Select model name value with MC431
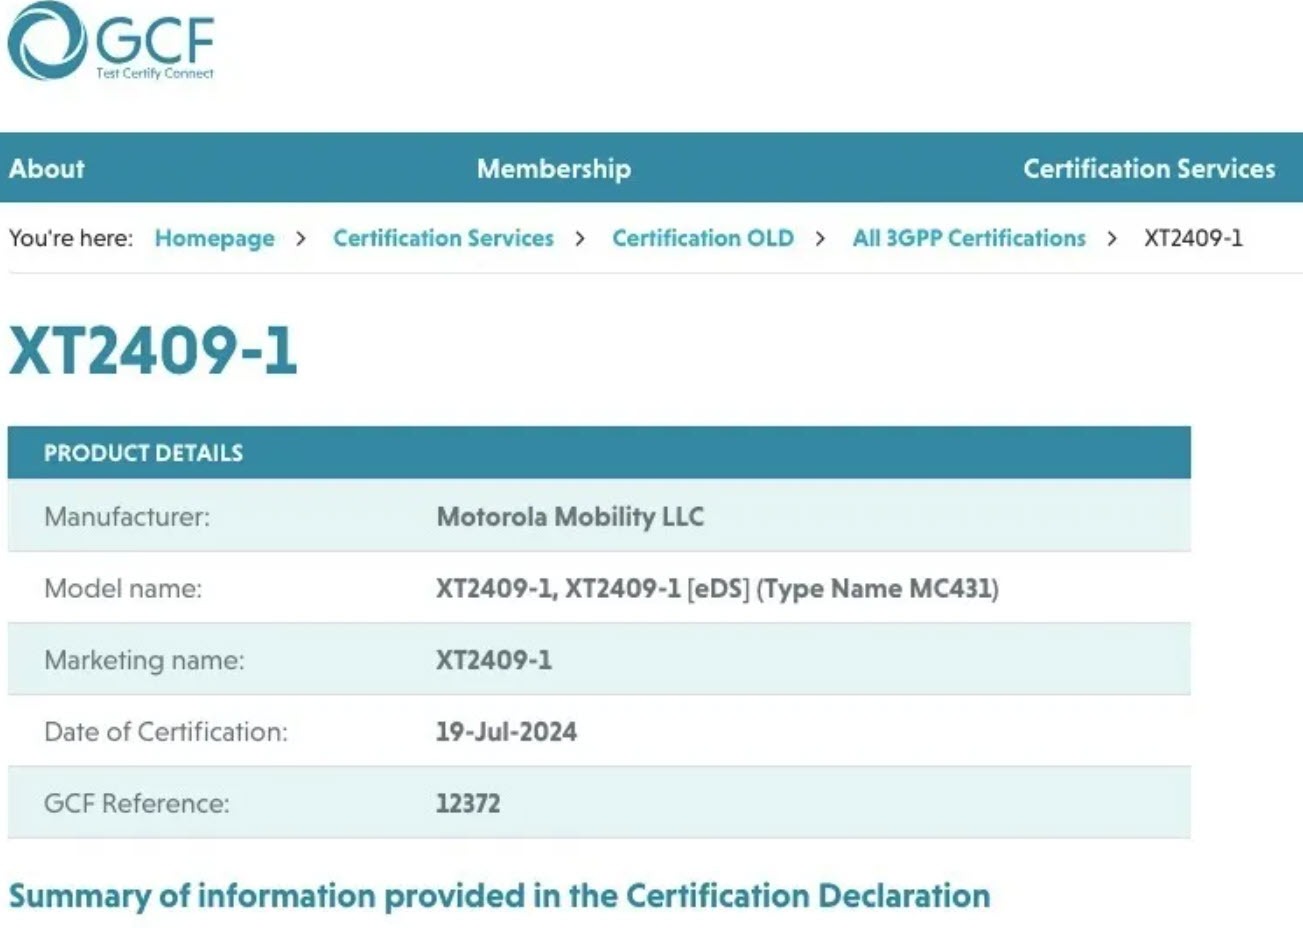 [717, 588]
